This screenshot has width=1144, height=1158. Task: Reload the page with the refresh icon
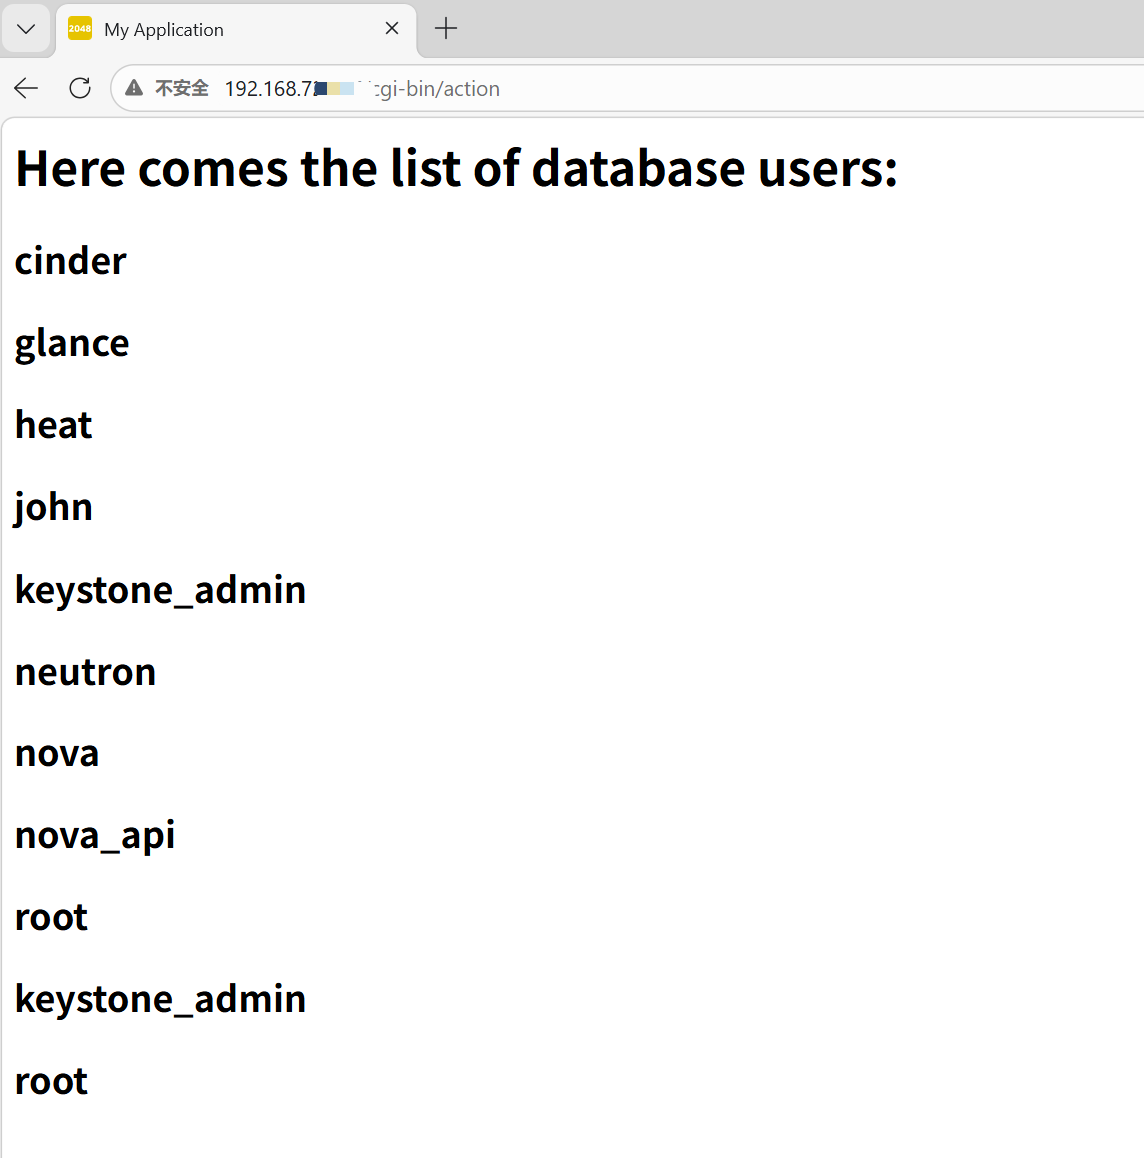pyautogui.click(x=80, y=89)
